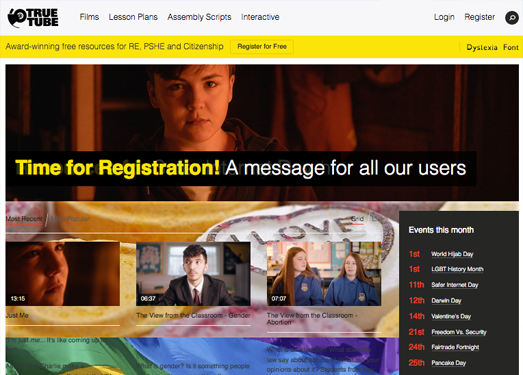
Task: Open the Films menu
Action: pyautogui.click(x=89, y=17)
